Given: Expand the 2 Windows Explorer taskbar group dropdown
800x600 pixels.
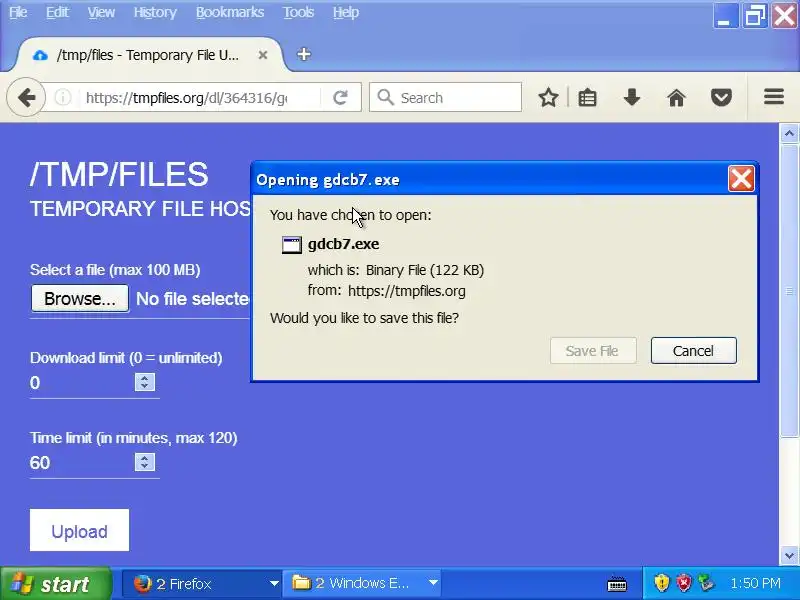Looking at the screenshot, I should pyautogui.click(x=433, y=583).
